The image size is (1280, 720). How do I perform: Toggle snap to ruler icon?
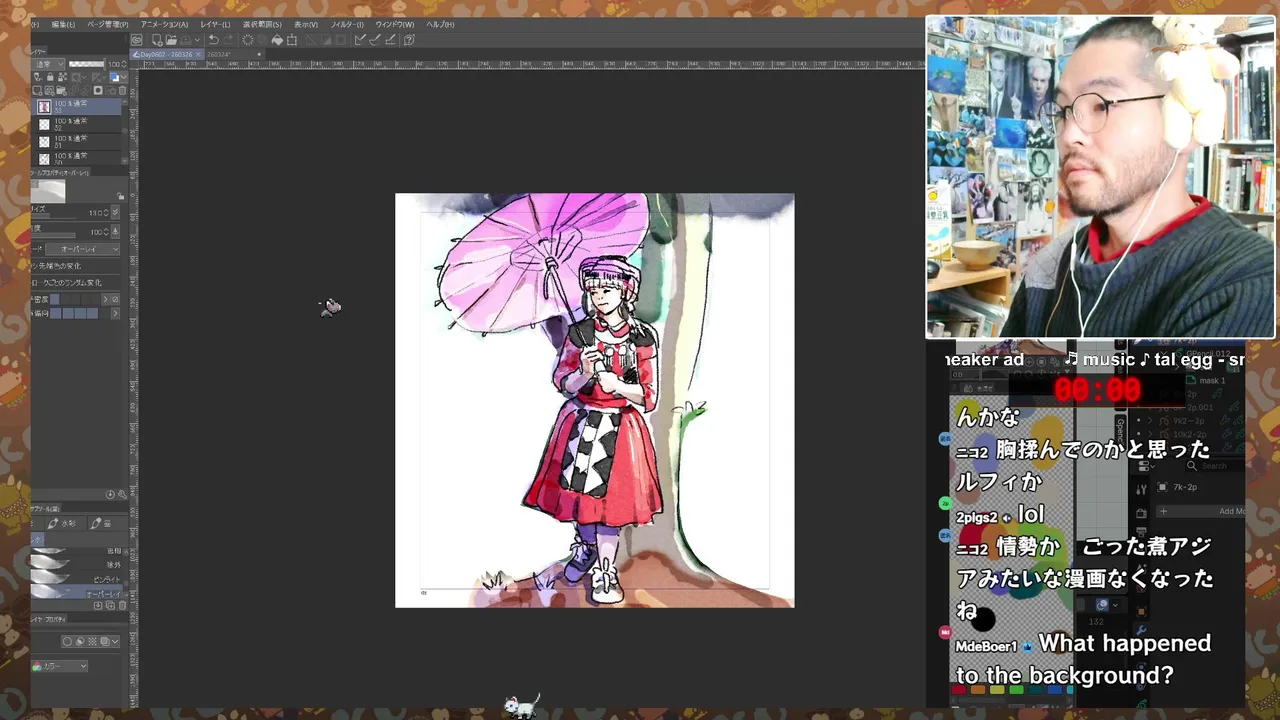[x=359, y=40]
